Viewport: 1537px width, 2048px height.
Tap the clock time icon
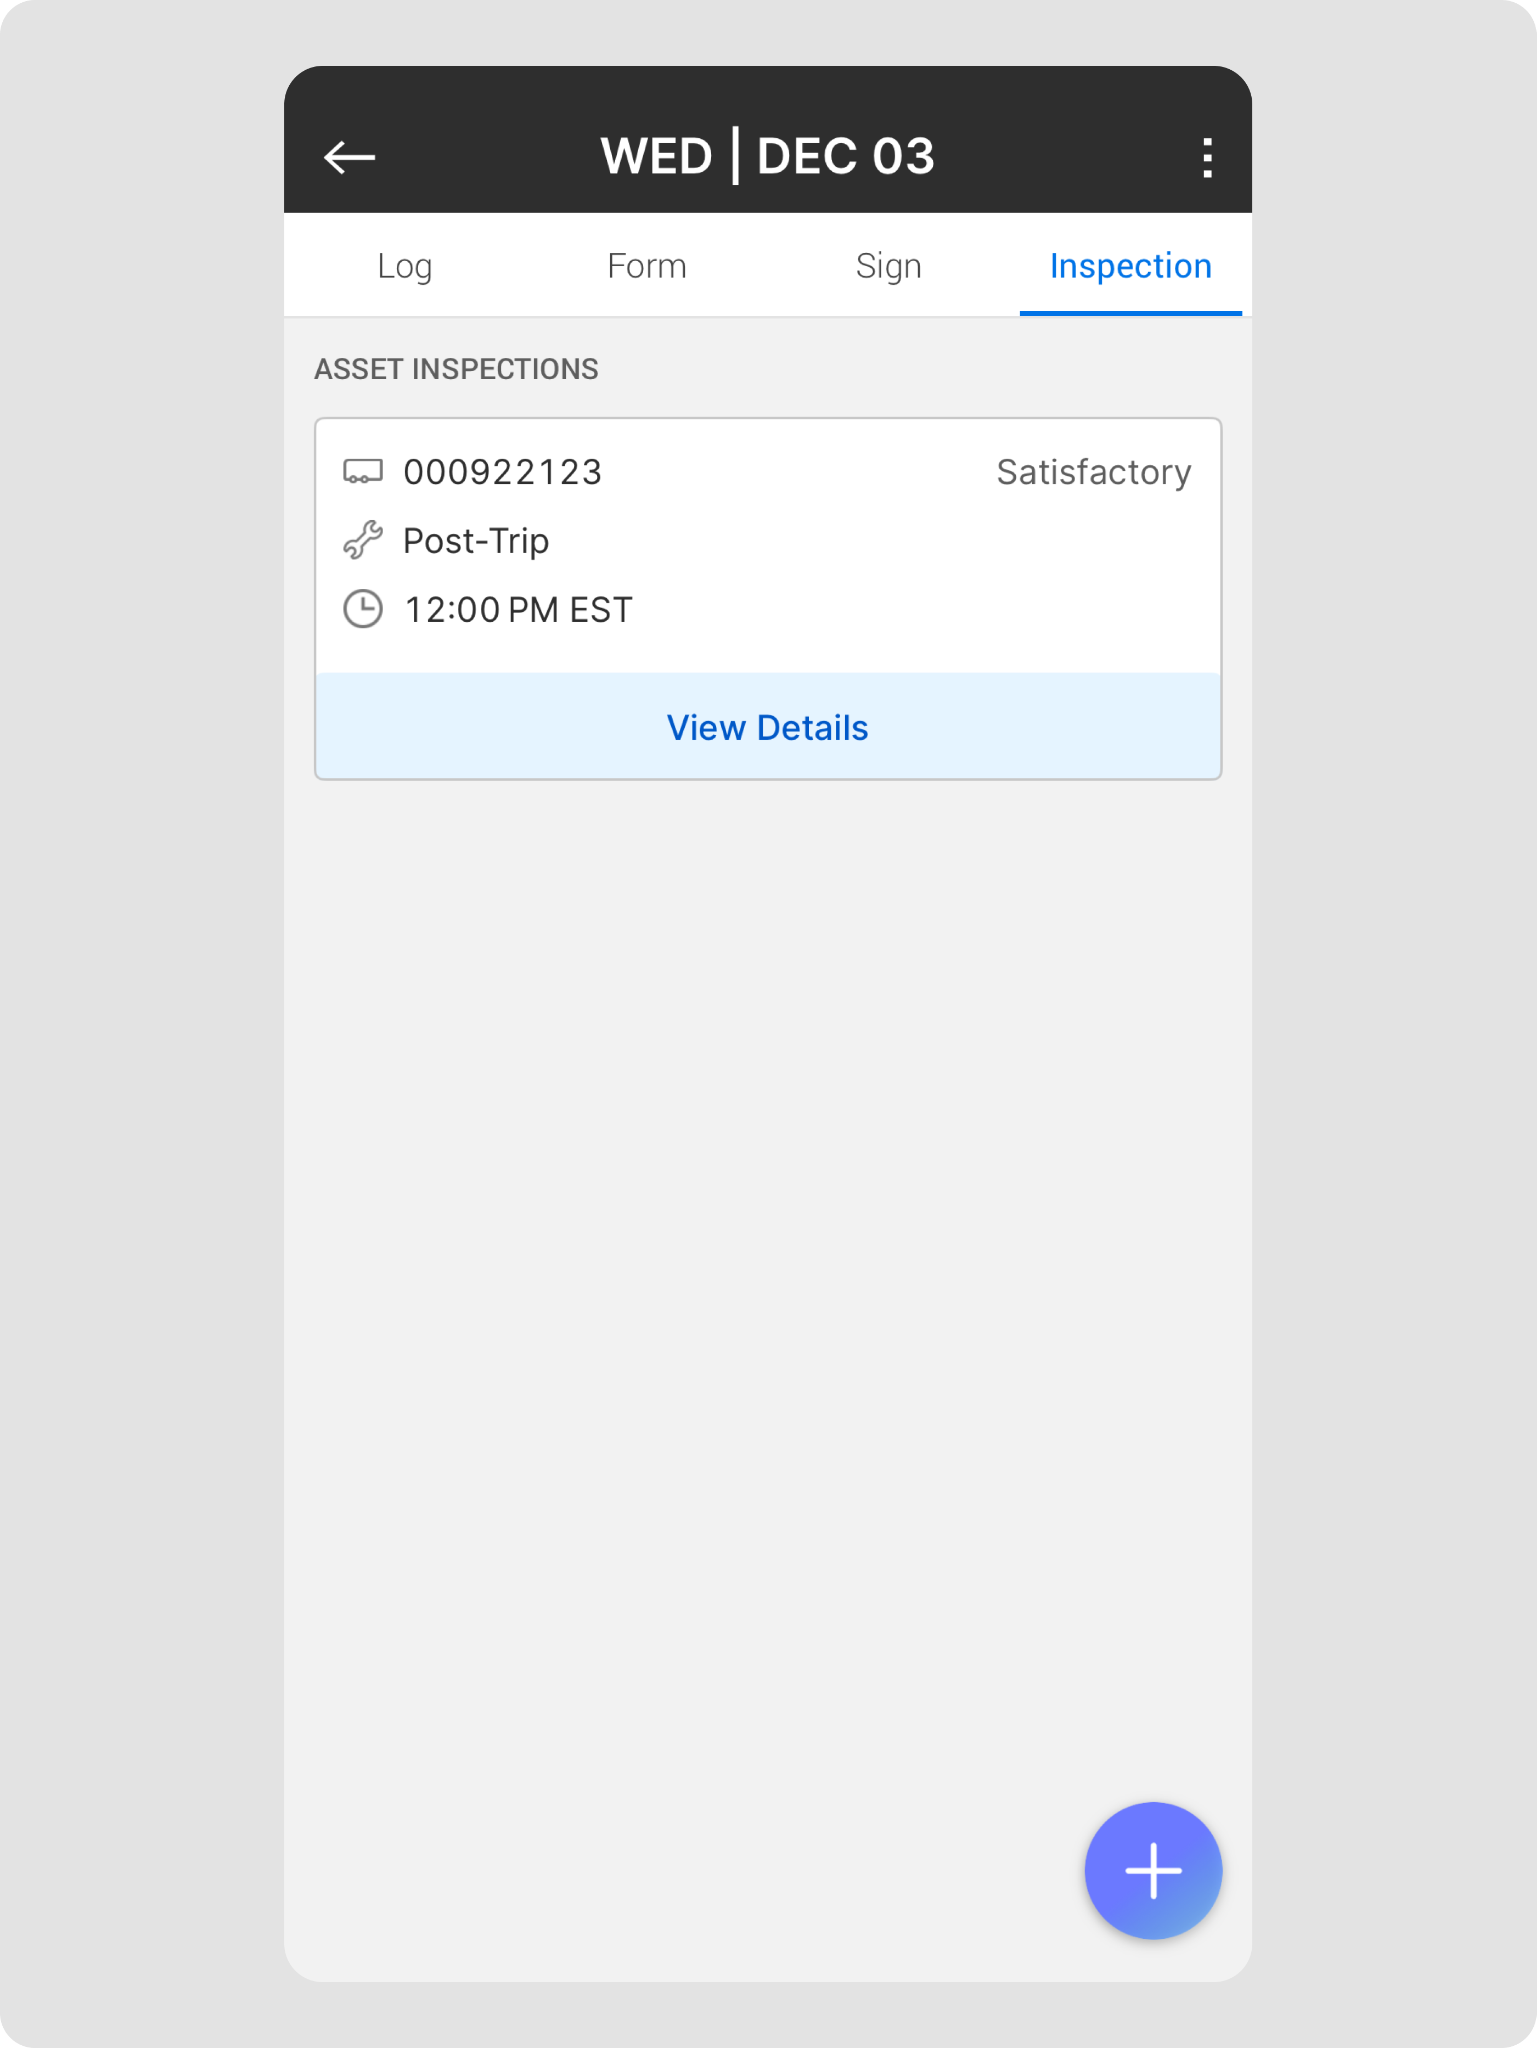pyautogui.click(x=362, y=609)
